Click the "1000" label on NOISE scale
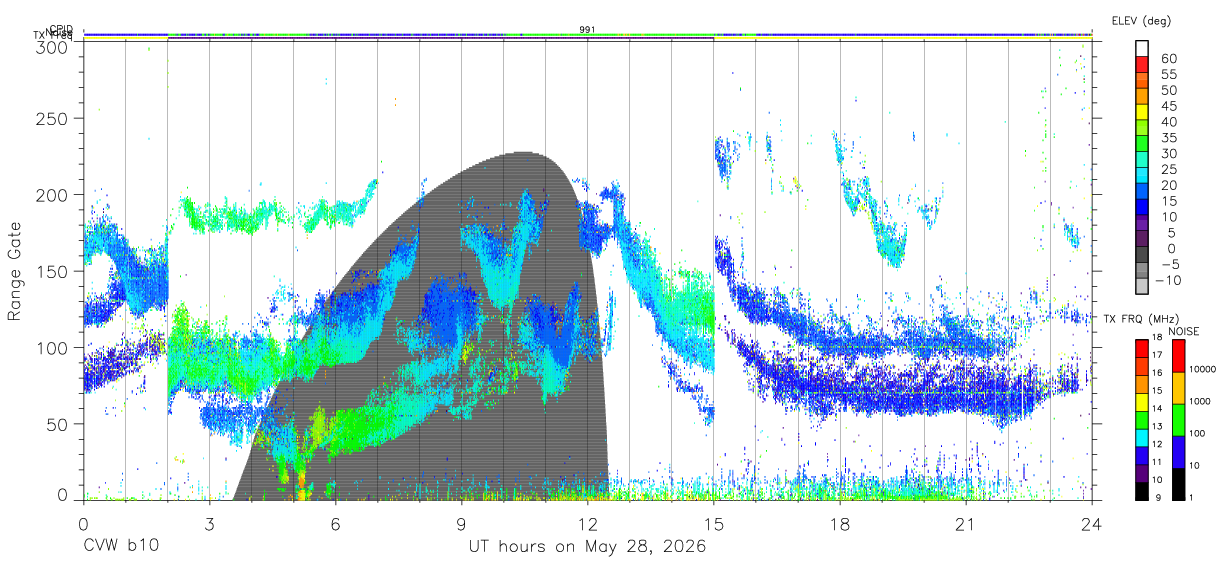Screen dimensions: 1228x567 coord(1200,402)
